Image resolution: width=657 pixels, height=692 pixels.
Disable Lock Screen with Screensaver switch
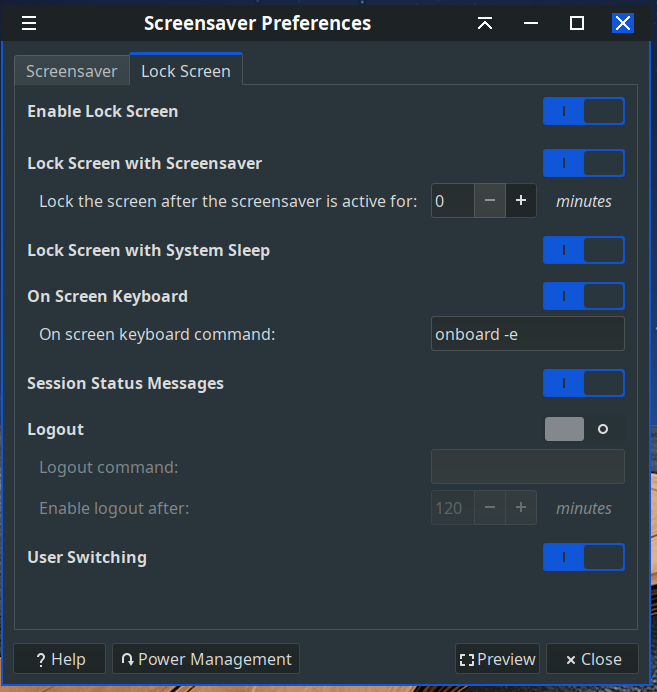pos(583,163)
